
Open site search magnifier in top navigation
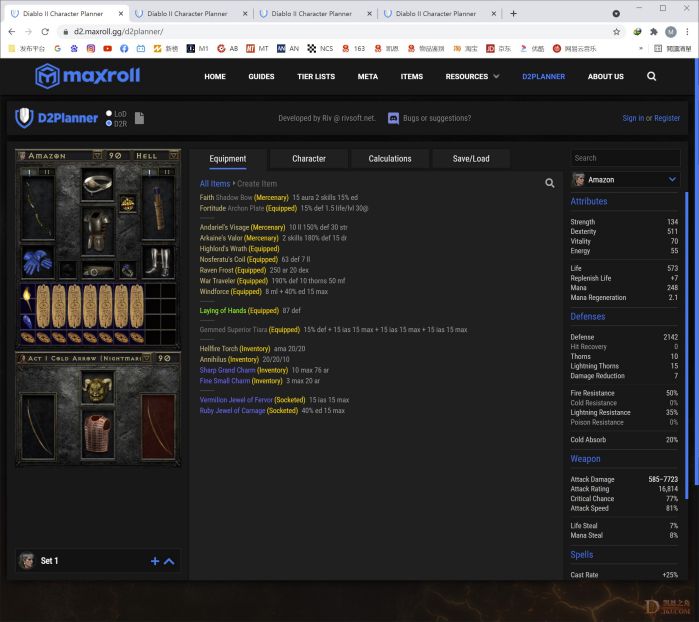(651, 76)
